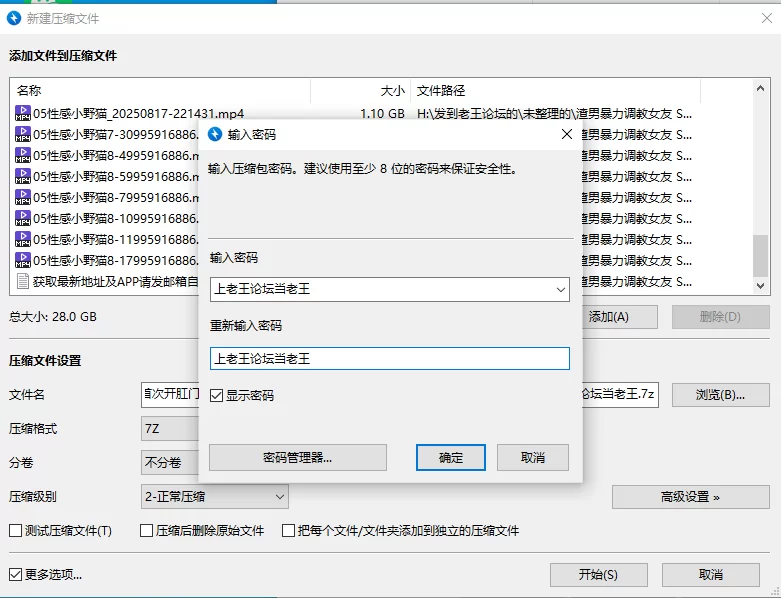
Task: Click 取消 at the bottom of 新建压缩文件 window
Action: pyautogui.click(x=711, y=575)
